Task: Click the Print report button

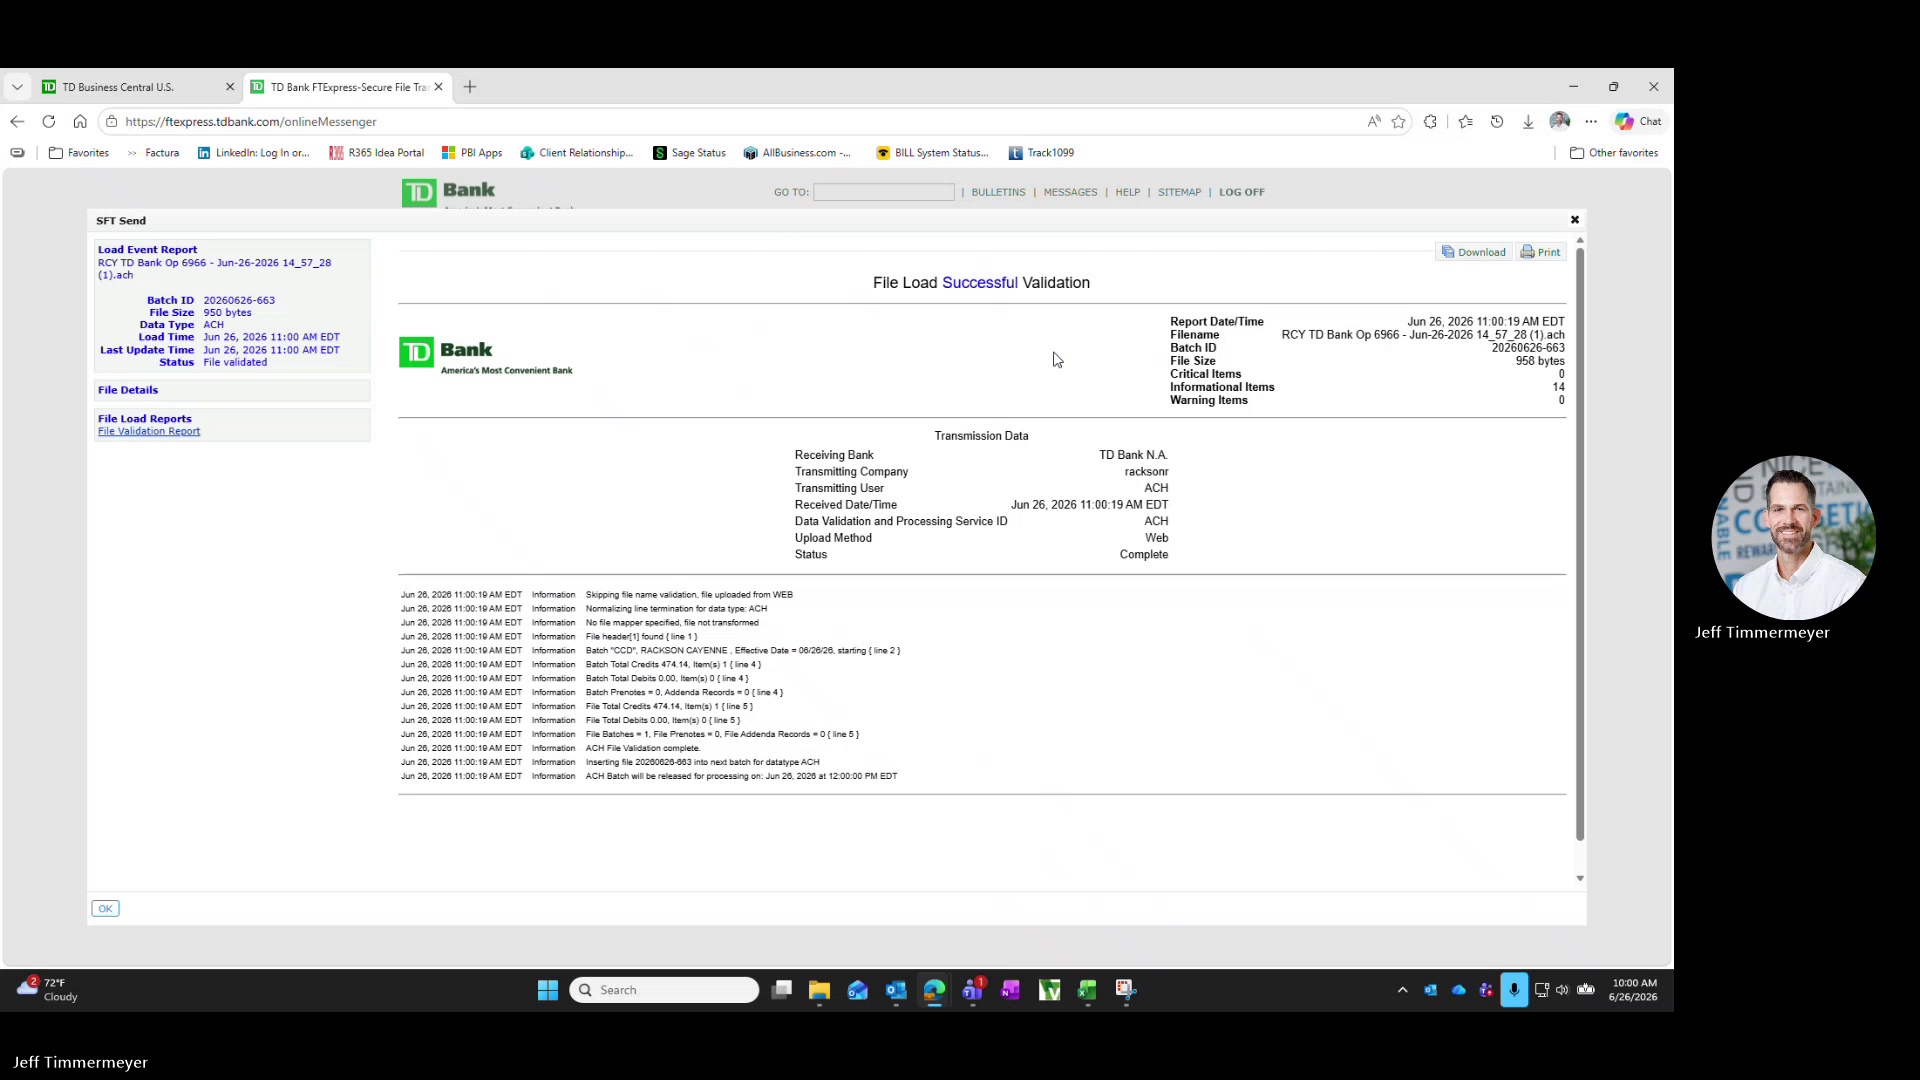Action: (1540, 252)
